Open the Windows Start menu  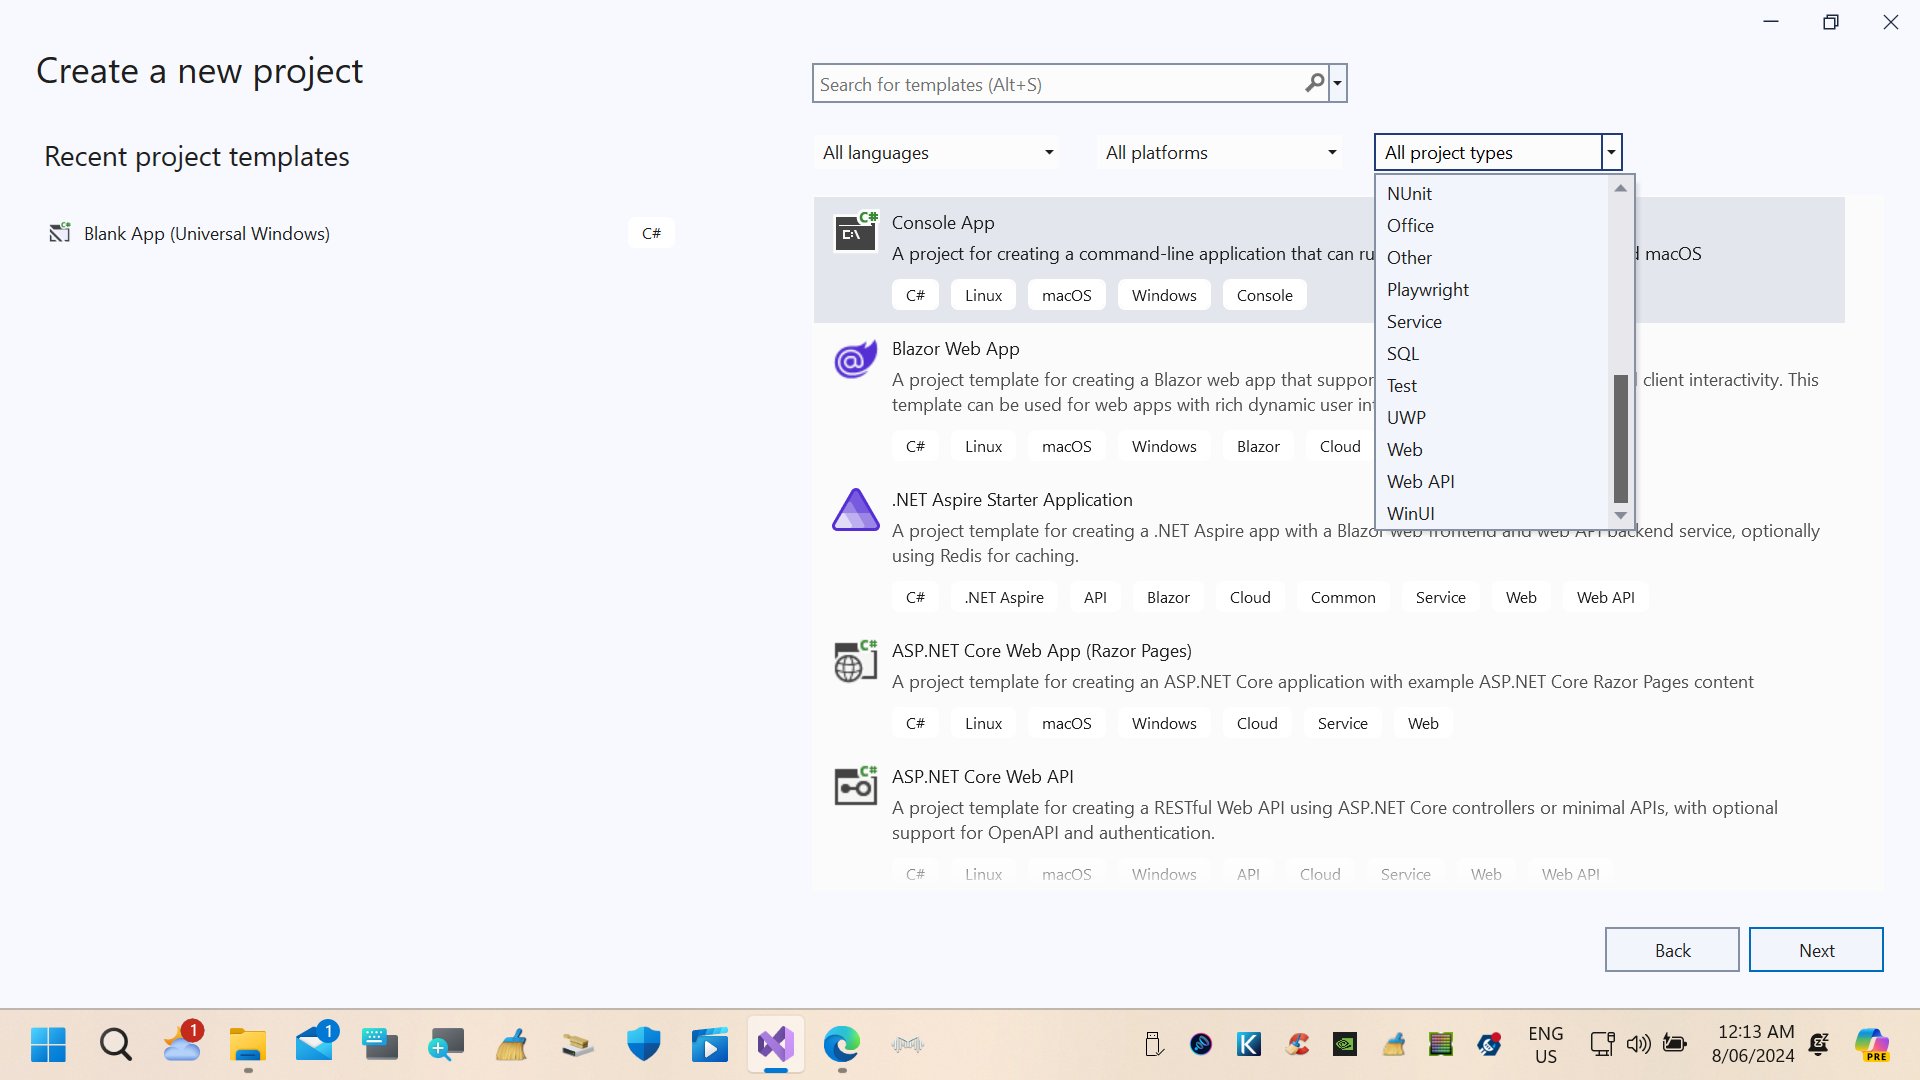(x=48, y=1045)
